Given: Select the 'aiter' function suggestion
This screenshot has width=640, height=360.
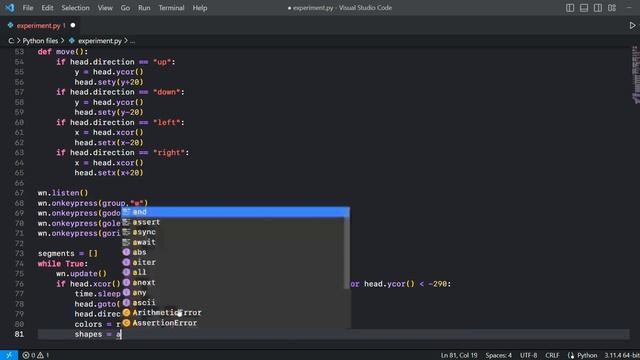Looking at the screenshot, I should click(233, 262).
